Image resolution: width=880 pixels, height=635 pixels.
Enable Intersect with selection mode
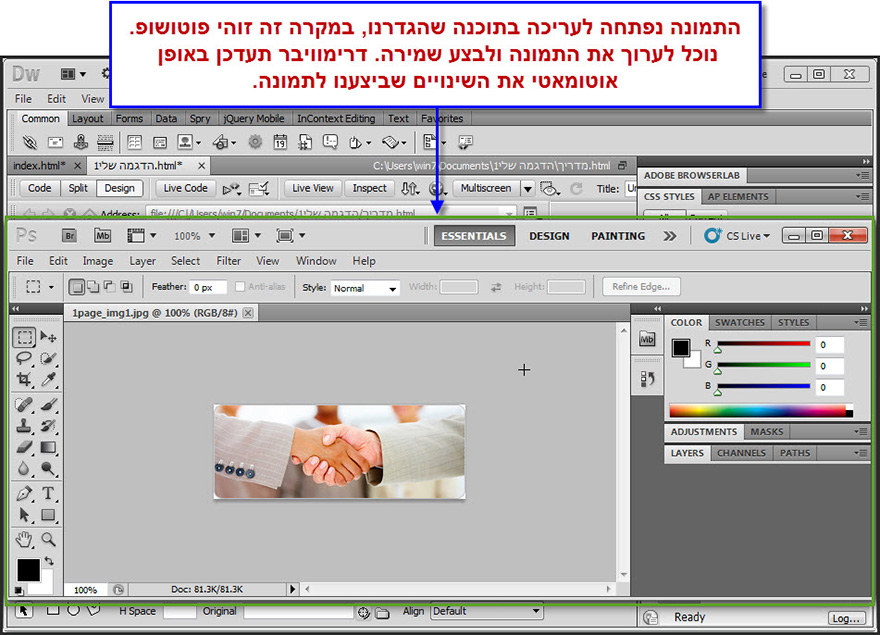126,287
